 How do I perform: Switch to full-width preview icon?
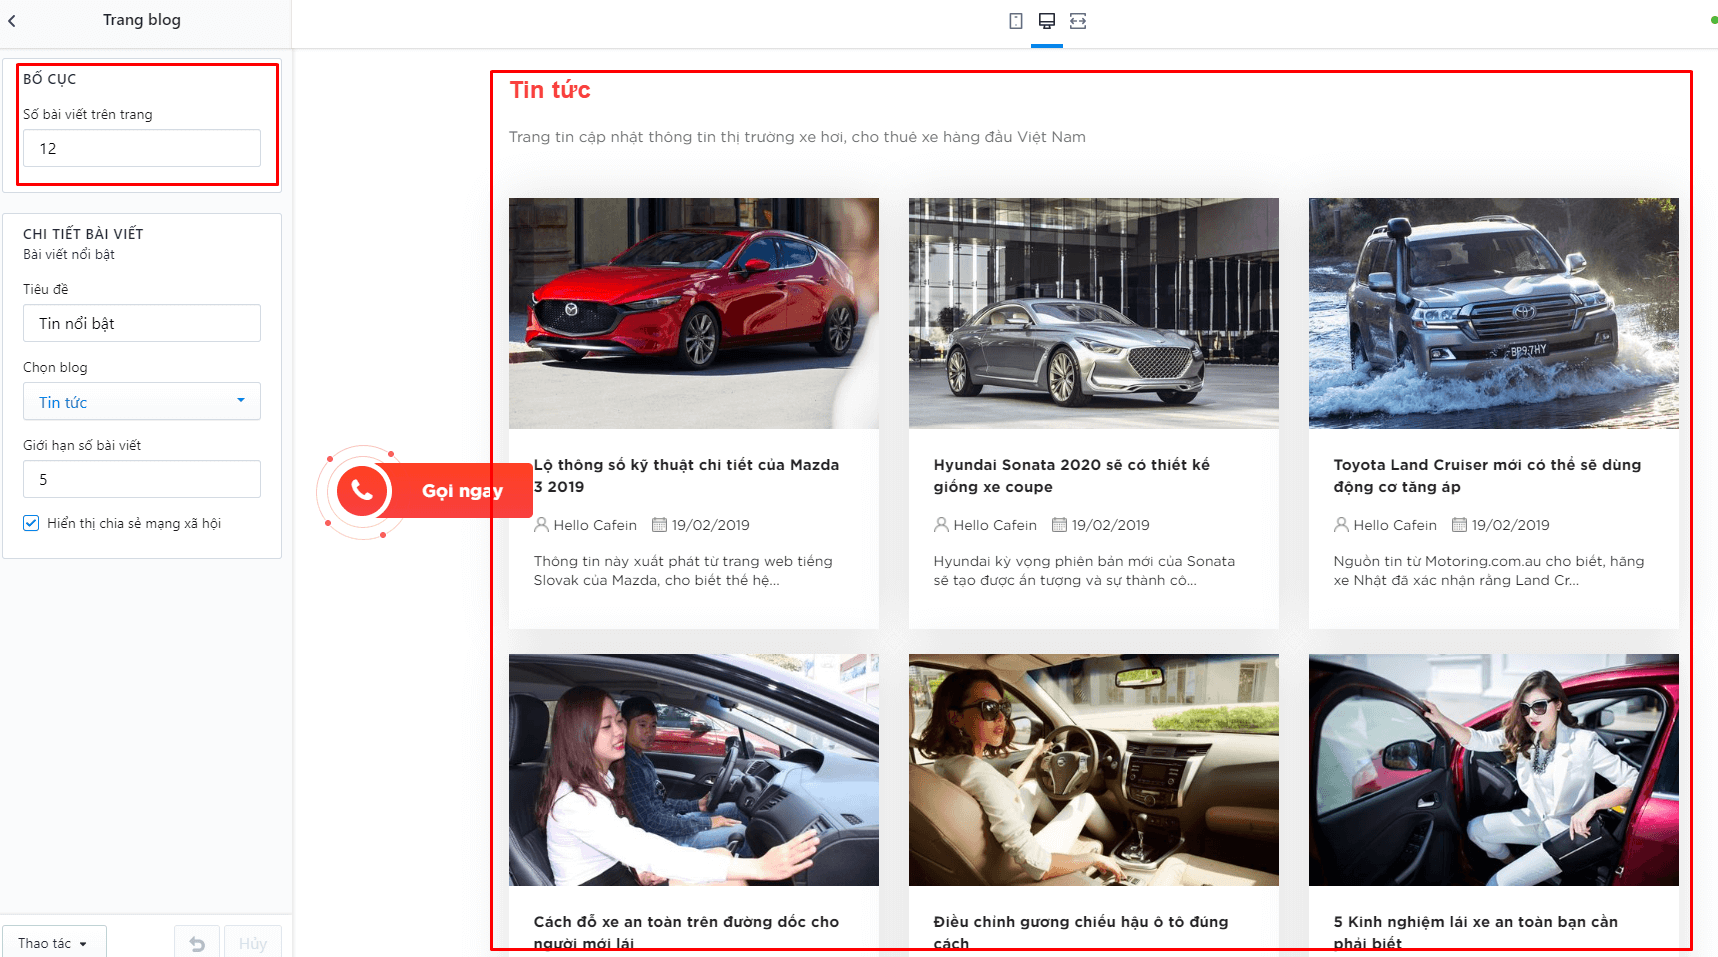pyautogui.click(x=1078, y=21)
